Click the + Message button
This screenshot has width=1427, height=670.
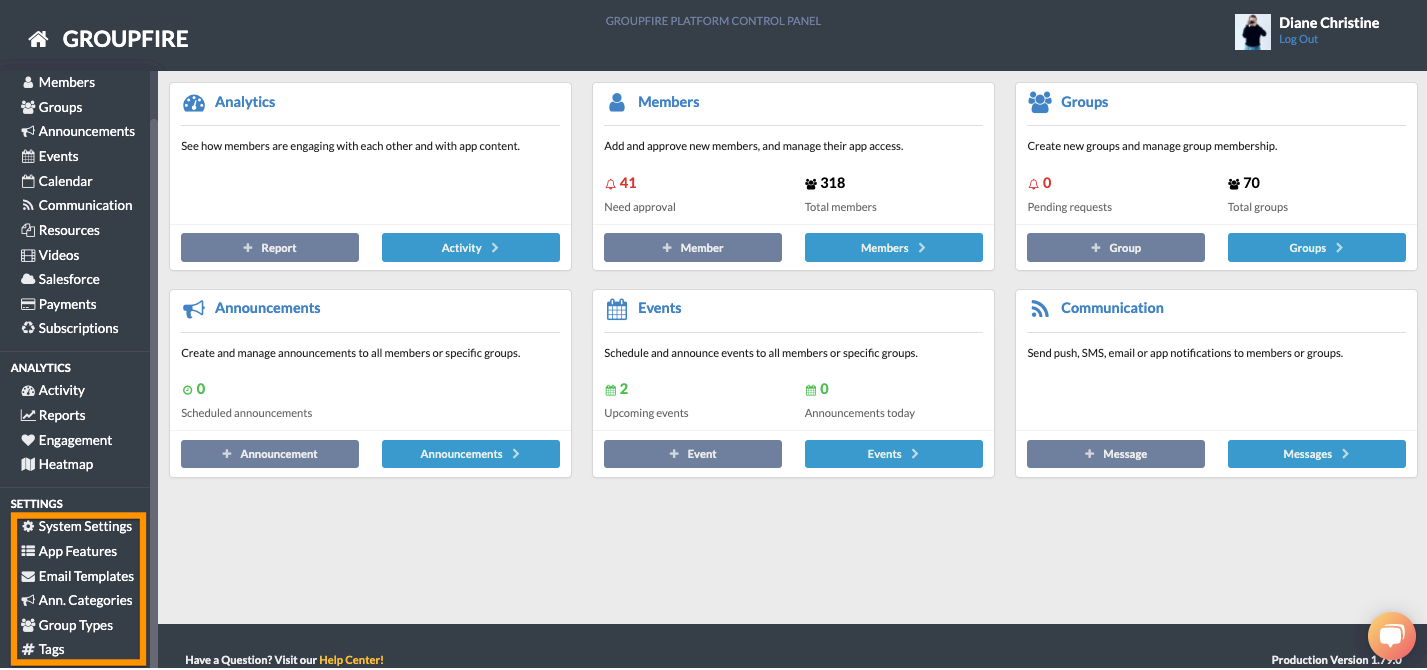(x=1116, y=454)
